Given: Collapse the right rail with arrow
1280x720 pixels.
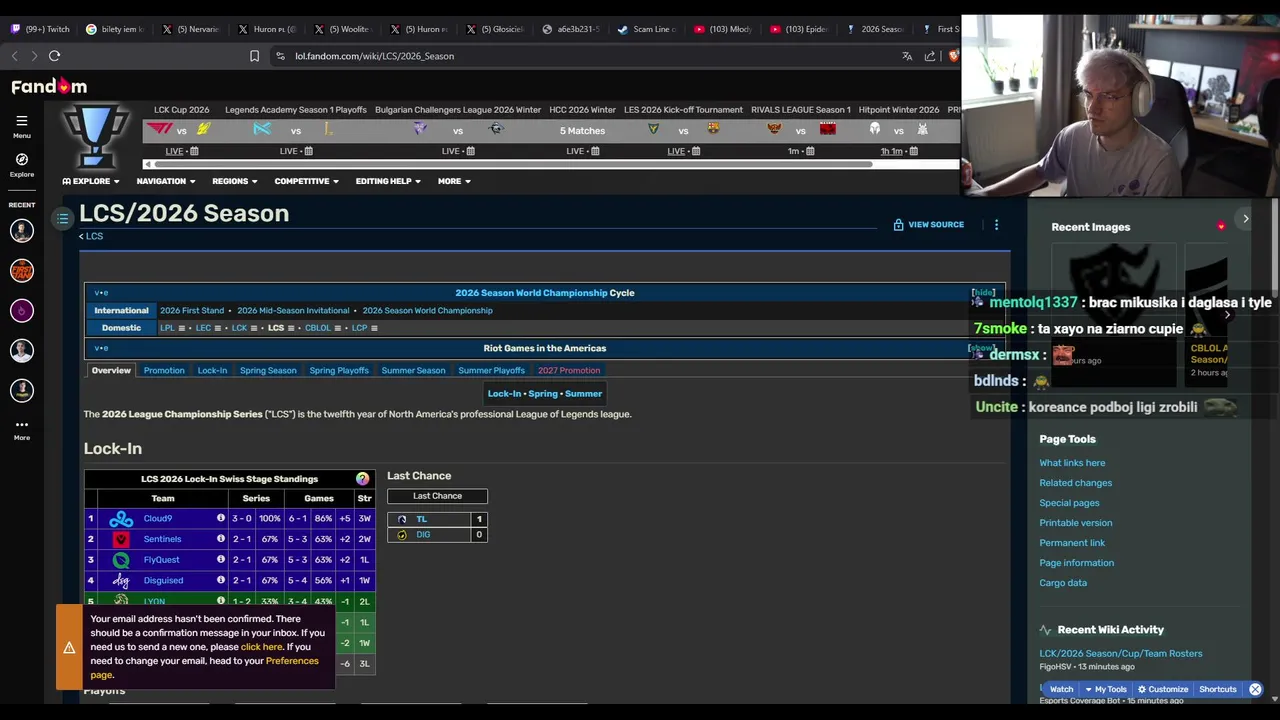Looking at the screenshot, I should 1245,218.
